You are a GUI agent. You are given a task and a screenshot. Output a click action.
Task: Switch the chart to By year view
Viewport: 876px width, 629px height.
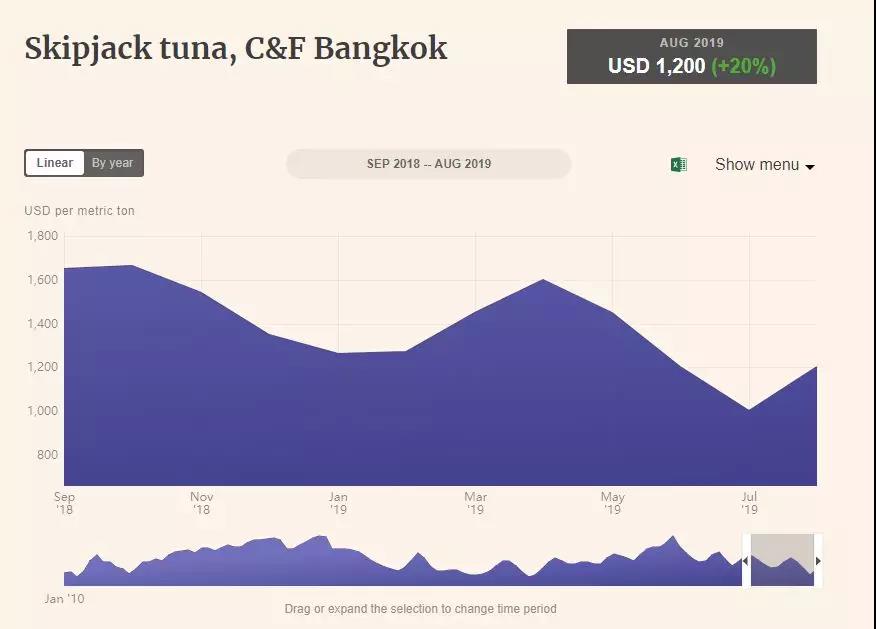click(112, 163)
